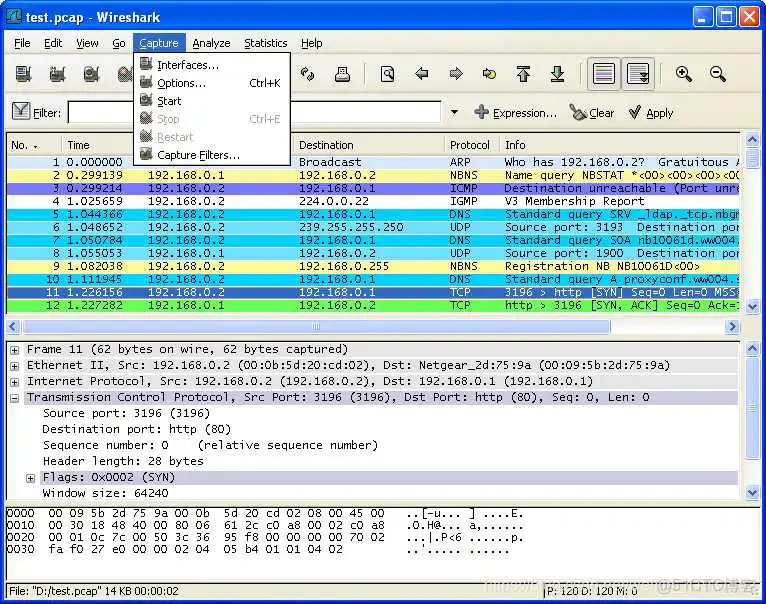Click the packet list horizontal scrollbar thumb
This screenshot has height=604, width=766.
[x=316, y=326]
